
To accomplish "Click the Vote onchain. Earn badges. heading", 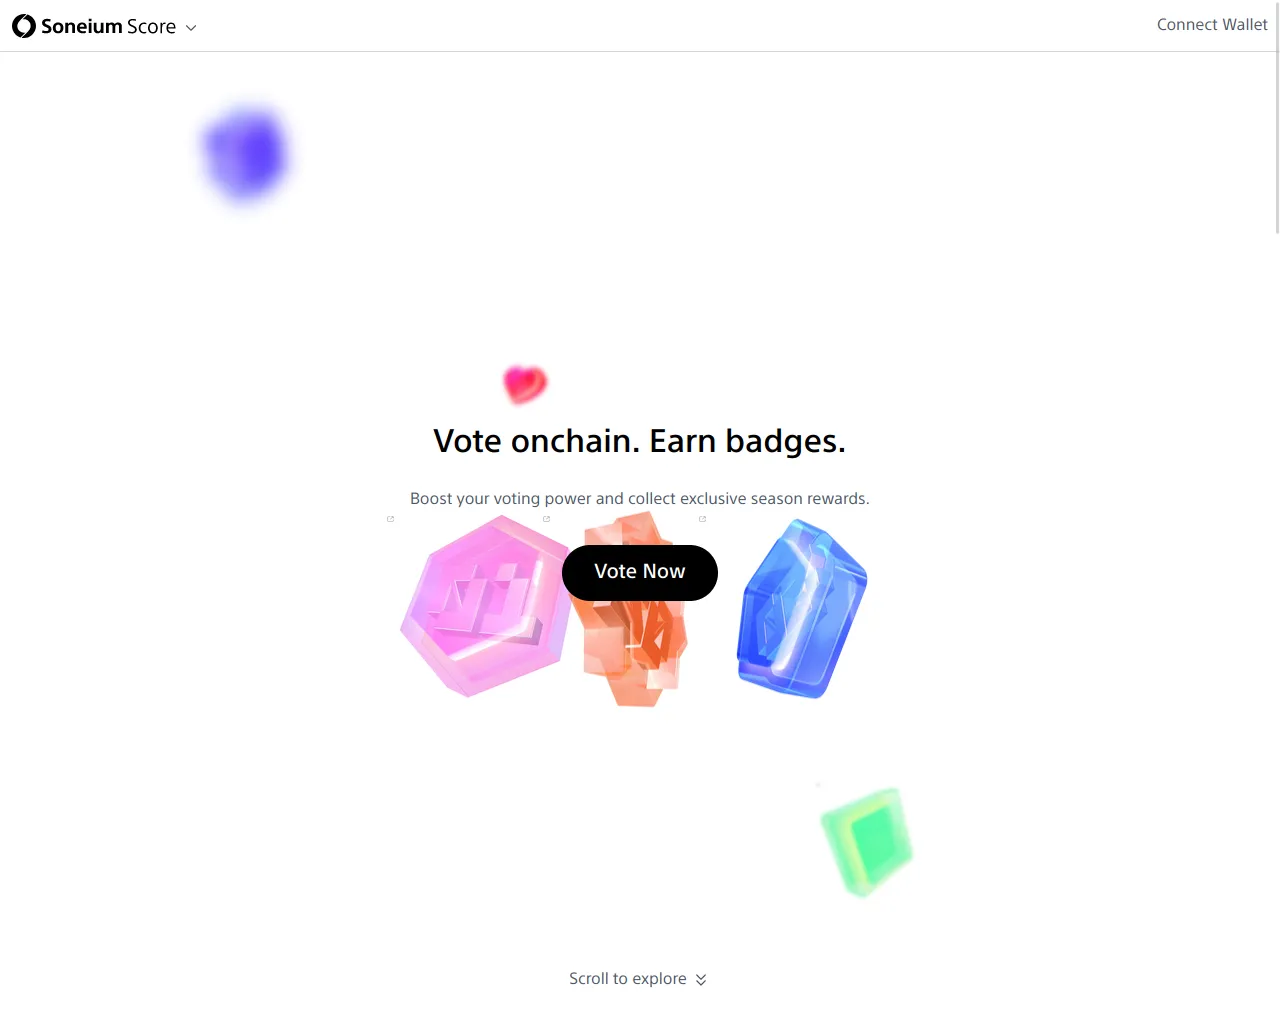I will pyautogui.click(x=640, y=441).
